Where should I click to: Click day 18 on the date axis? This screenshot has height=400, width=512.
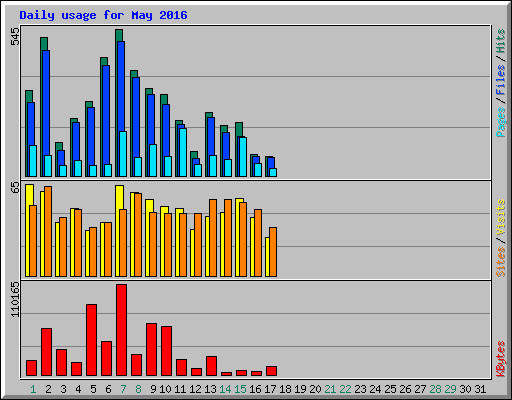coord(285,389)
